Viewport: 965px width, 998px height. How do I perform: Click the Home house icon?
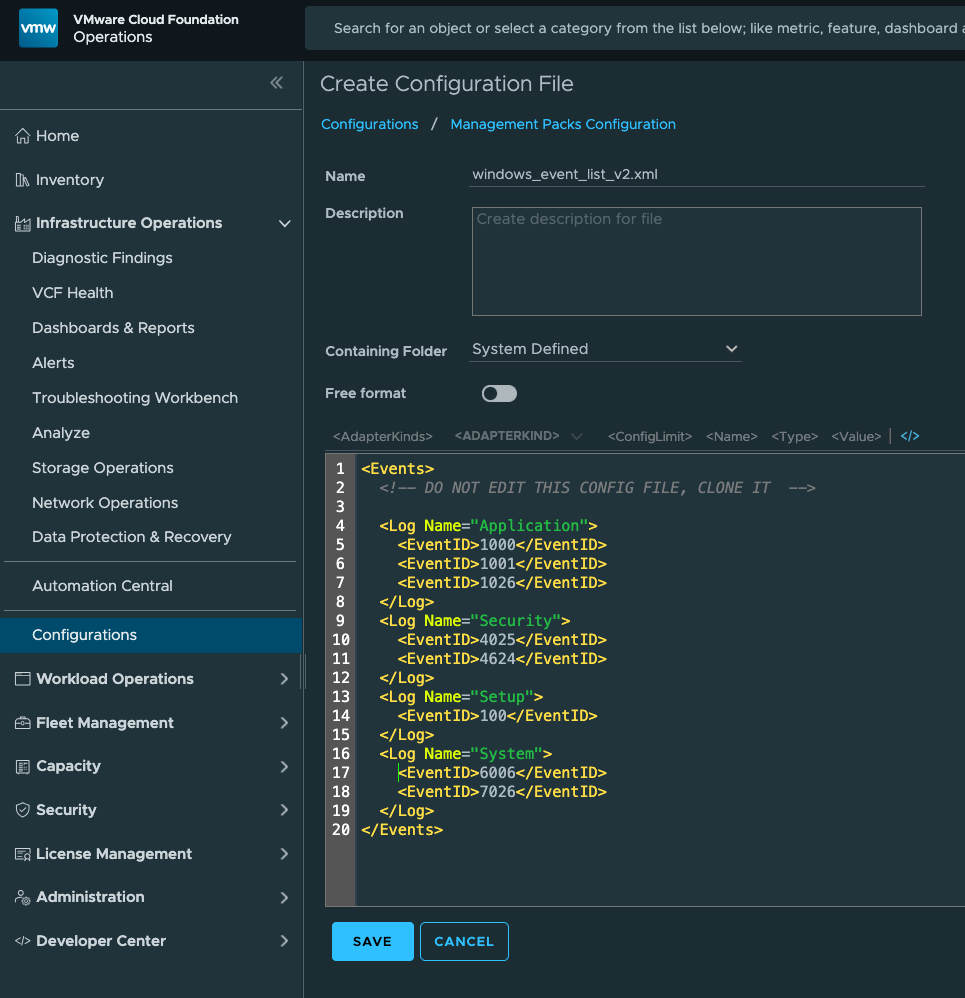22,136
